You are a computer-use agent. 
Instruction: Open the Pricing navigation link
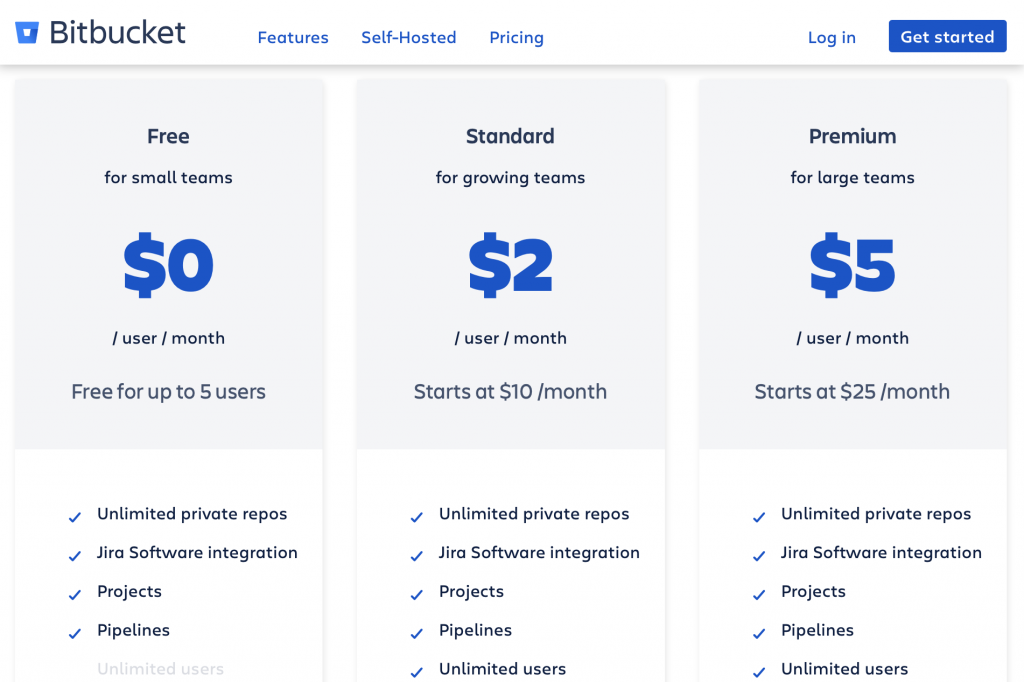516,38
